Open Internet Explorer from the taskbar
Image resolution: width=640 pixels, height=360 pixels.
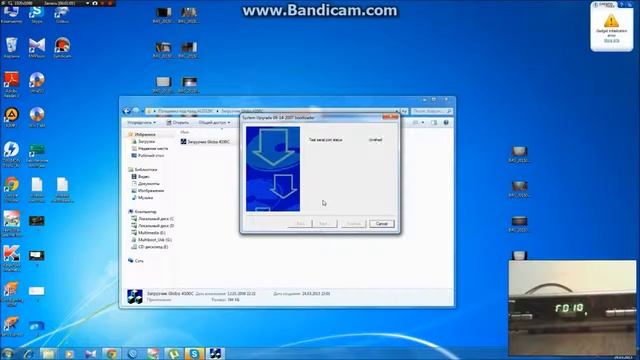coord(28,353)
